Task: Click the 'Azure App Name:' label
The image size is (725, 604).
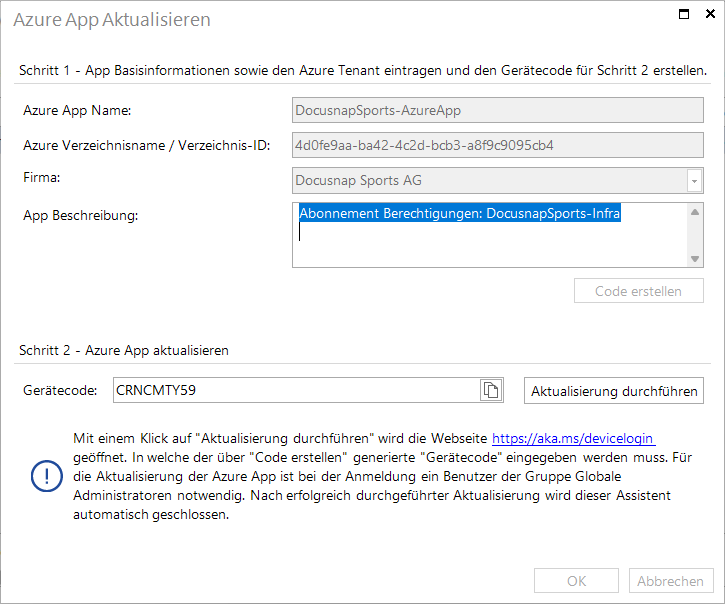Action: [x=77, y=111]
